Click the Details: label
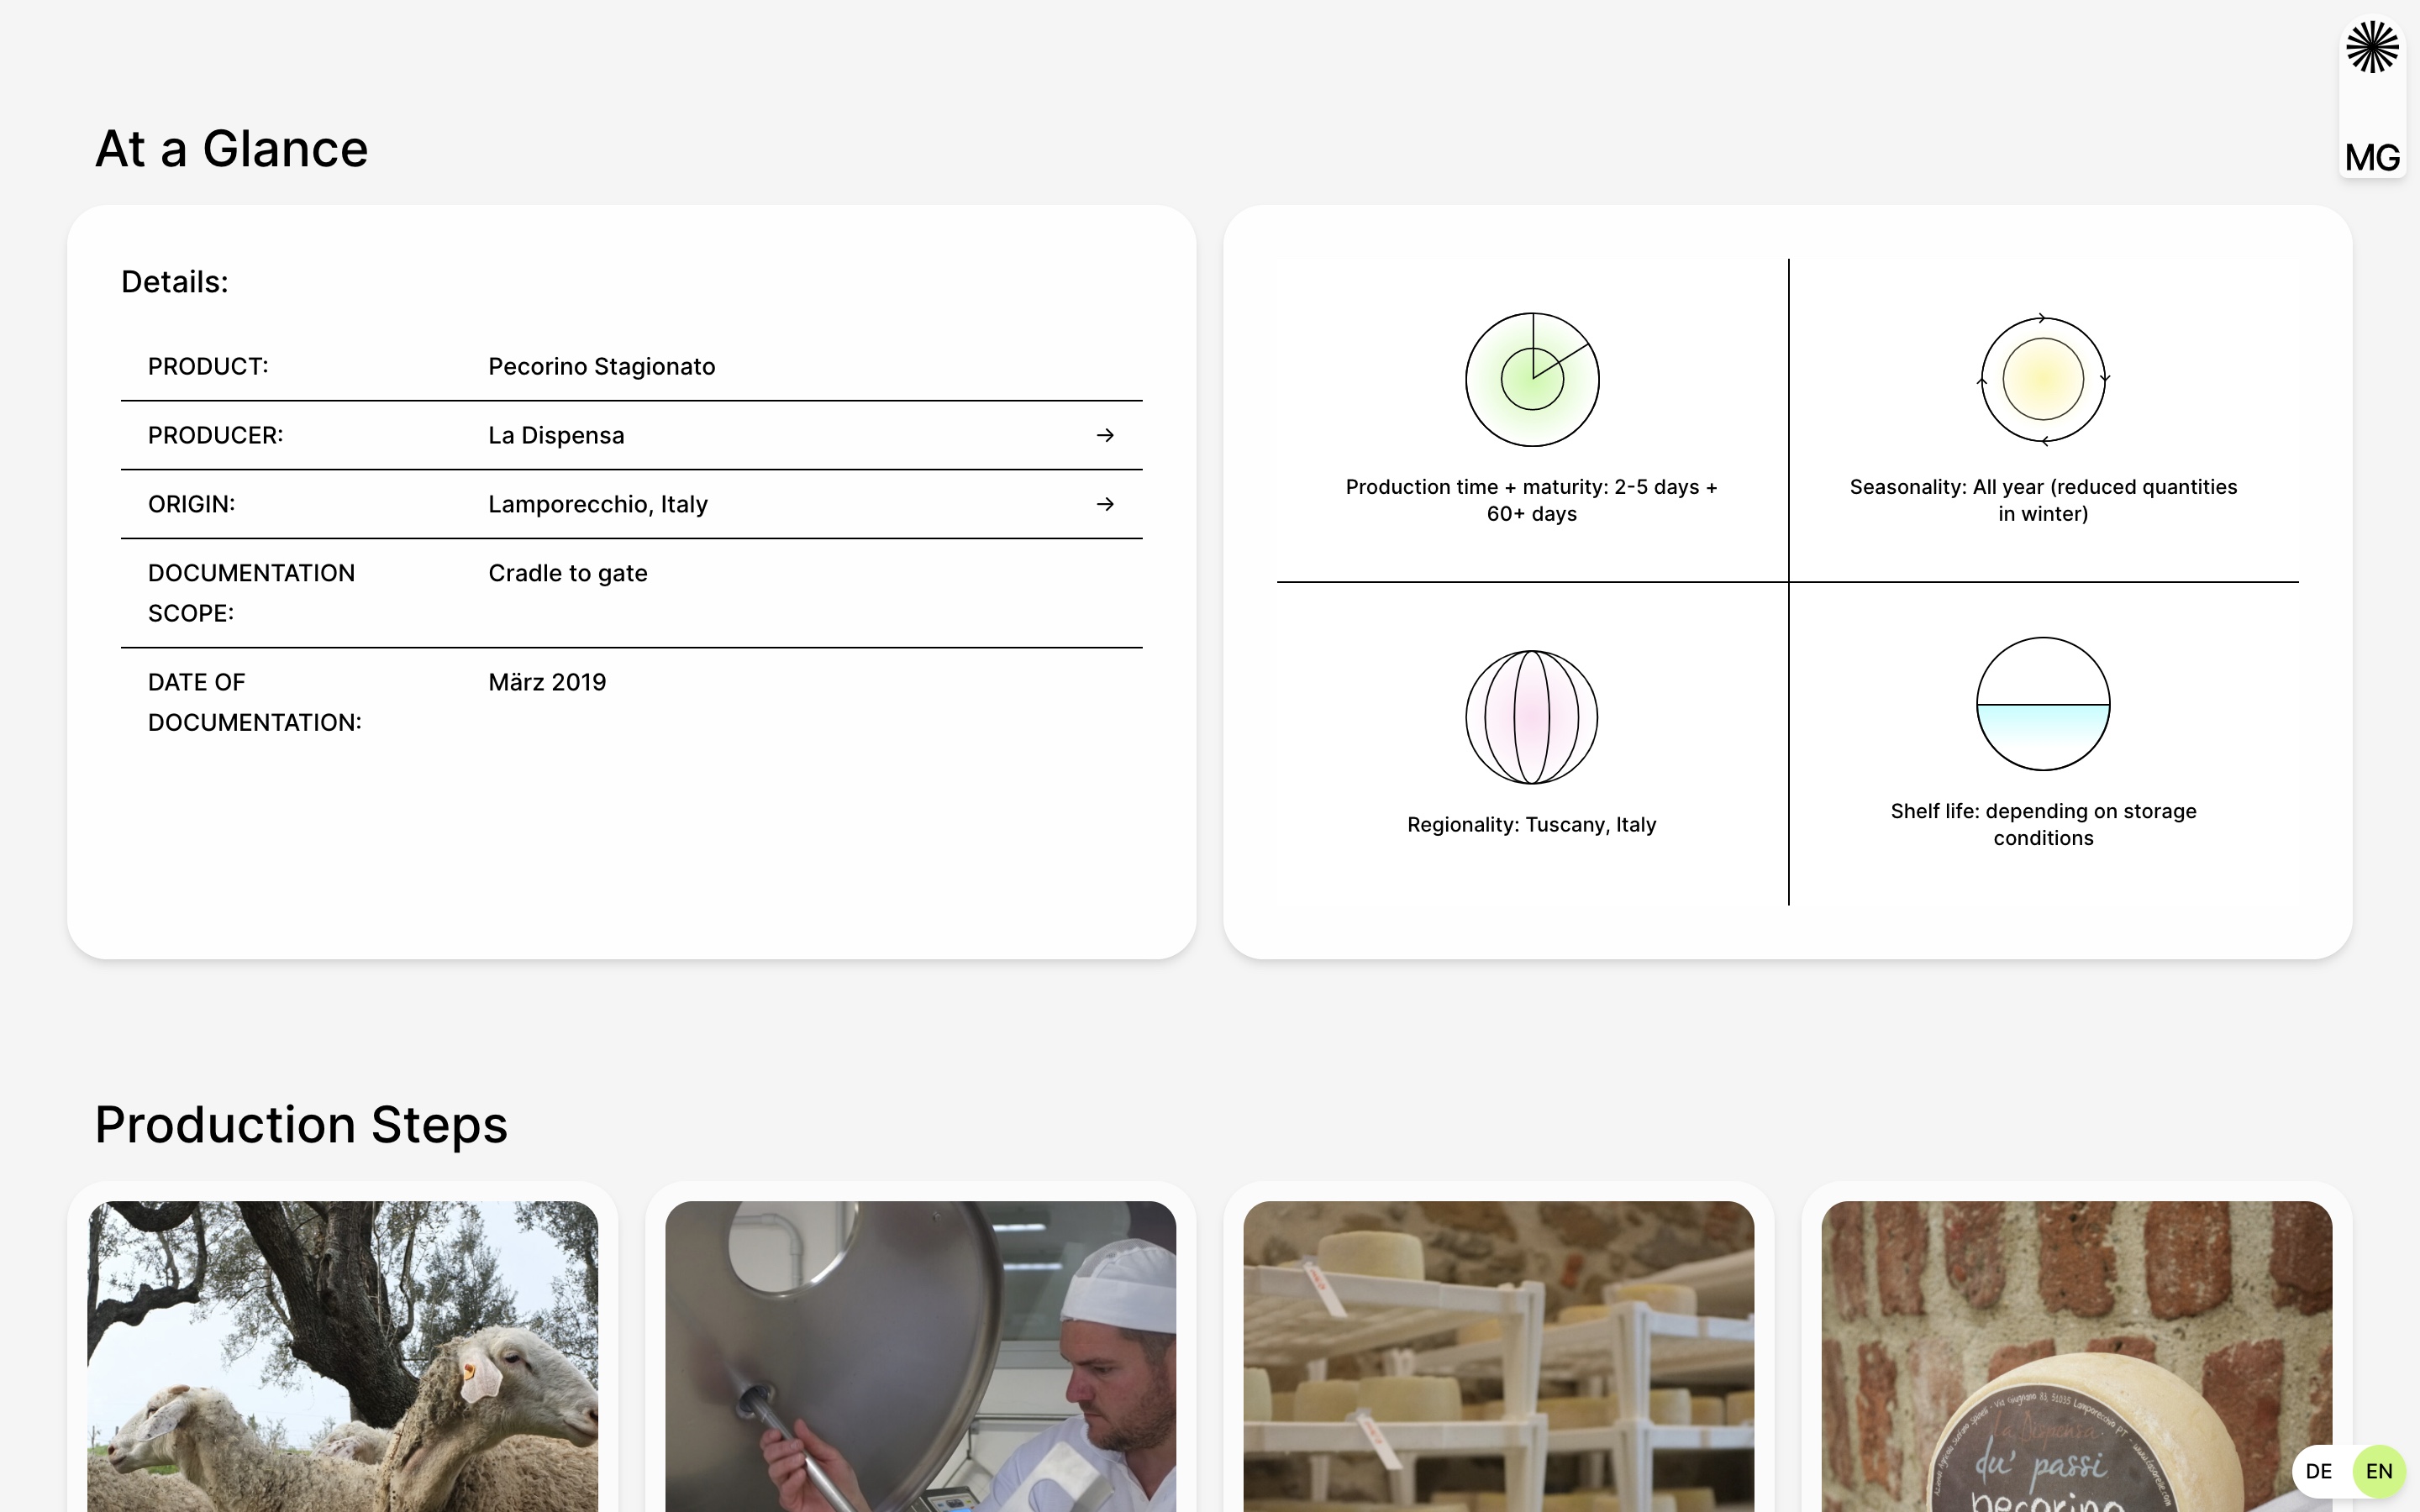Screen dimensions: 2420x1512 [175, 282]
